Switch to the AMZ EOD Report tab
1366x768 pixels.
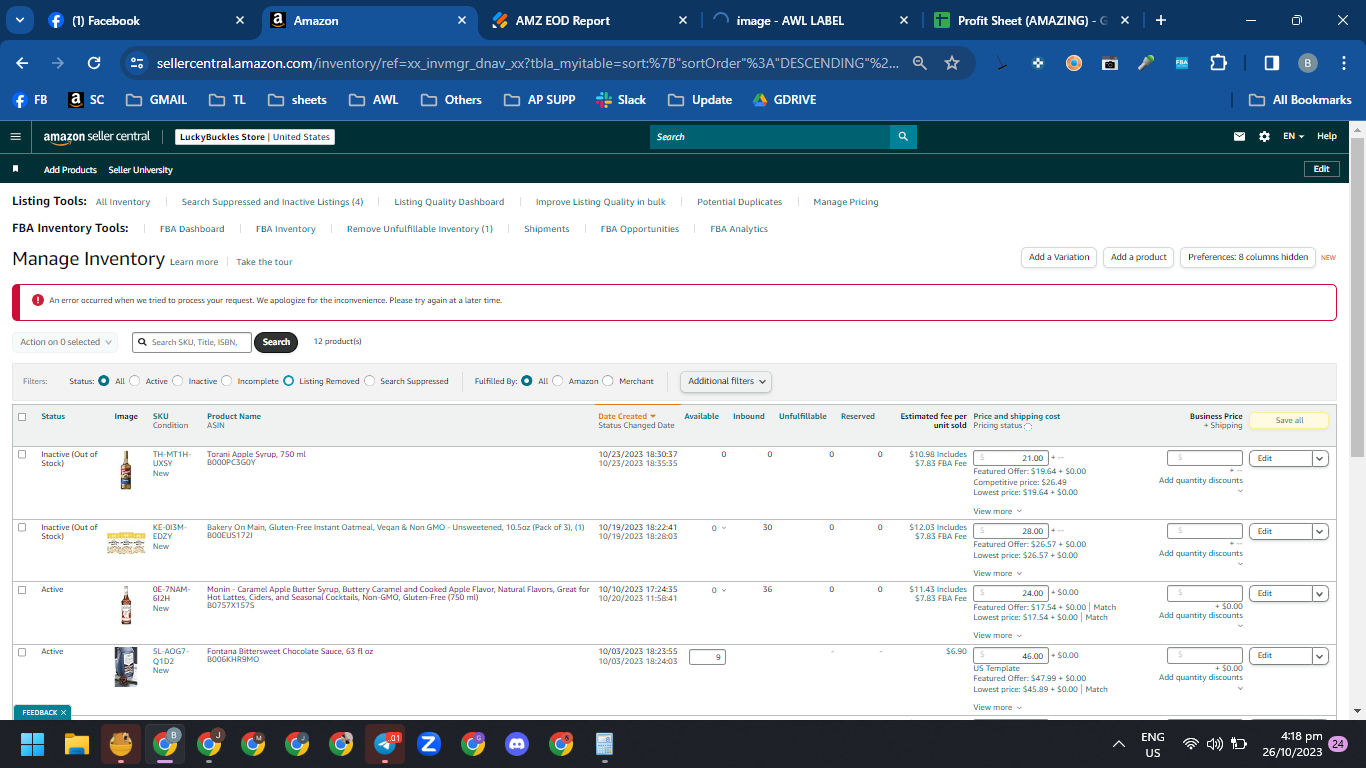click(x=588, y=20)
